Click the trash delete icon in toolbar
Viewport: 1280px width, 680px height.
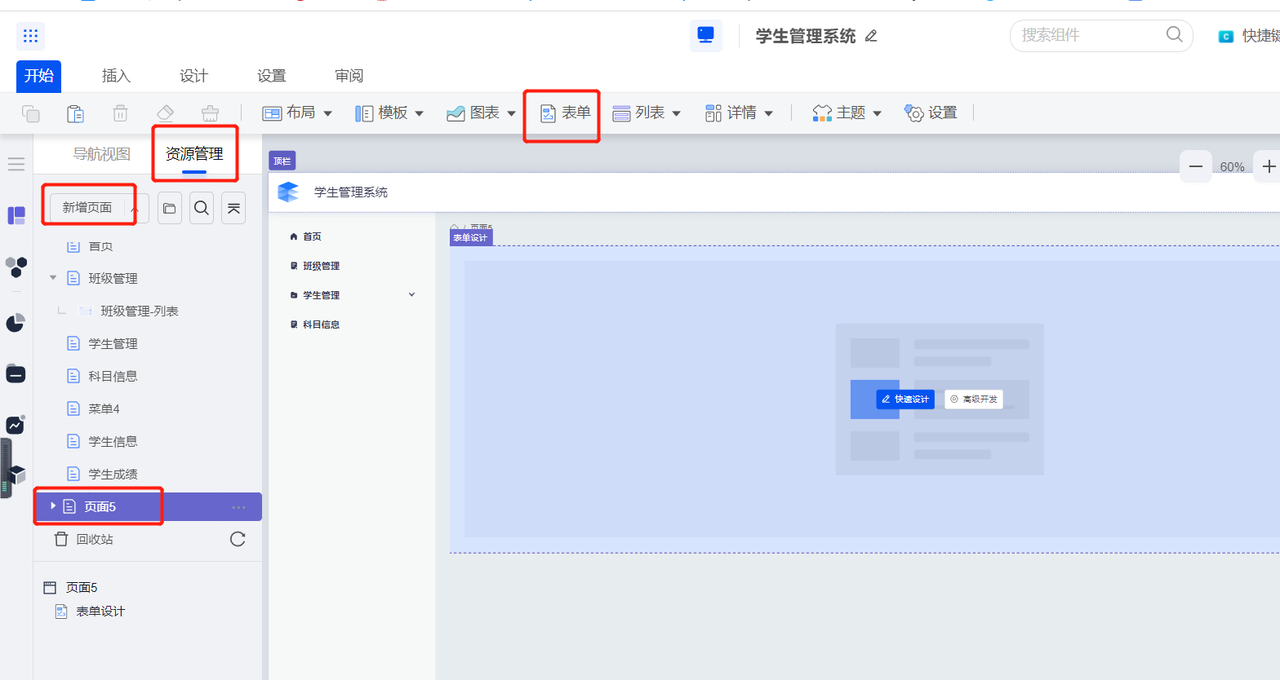[x=120, y=113]
